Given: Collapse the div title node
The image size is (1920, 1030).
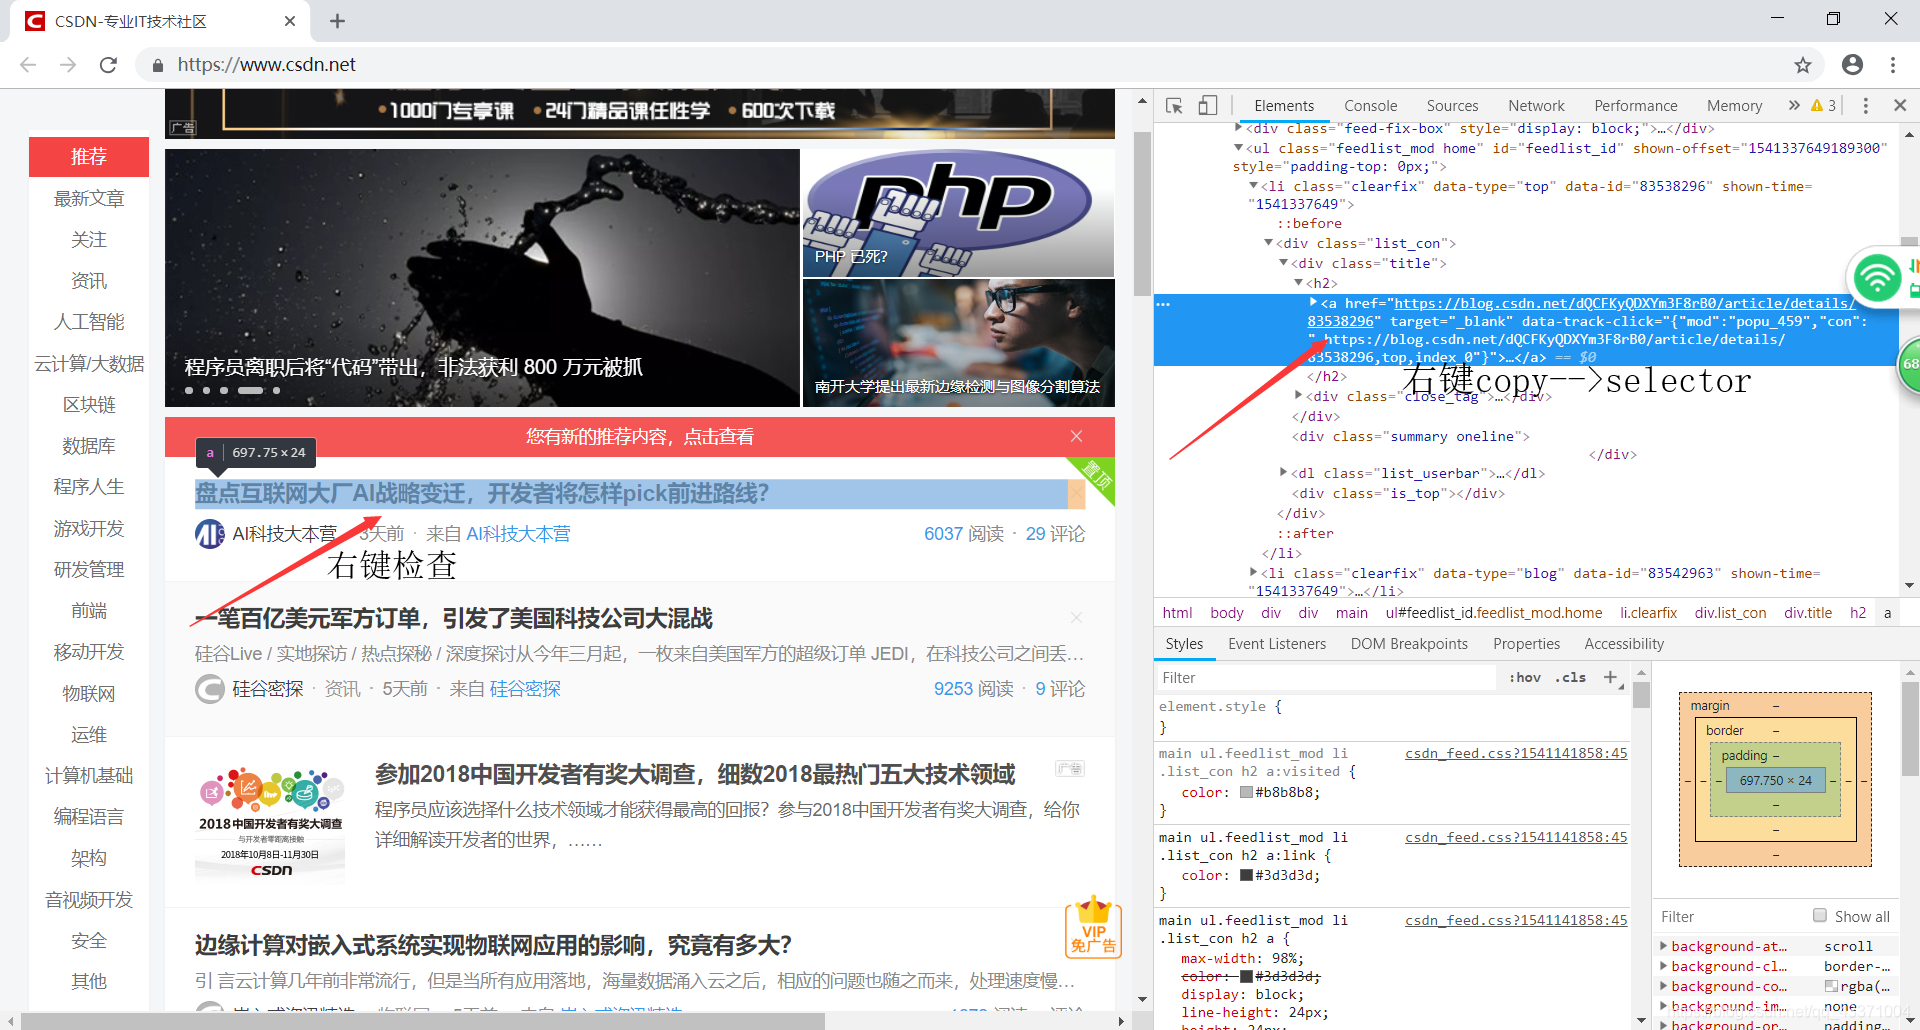Looking at the screenshot, I should pyautogui.click(x=1283, y=263).
